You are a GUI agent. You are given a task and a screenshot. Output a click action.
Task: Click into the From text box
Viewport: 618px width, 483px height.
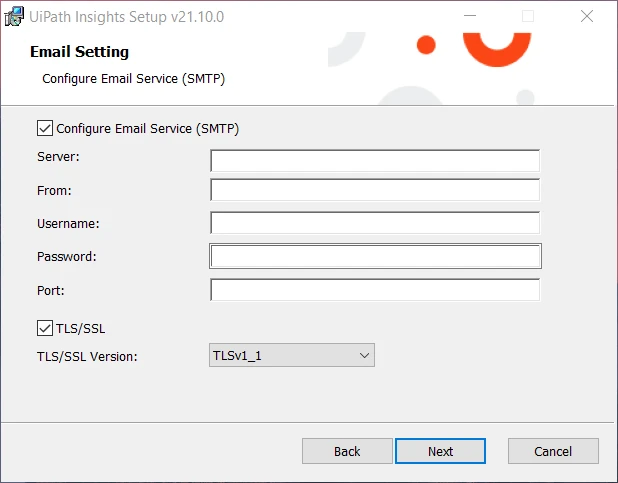click(x=375, y=190)
